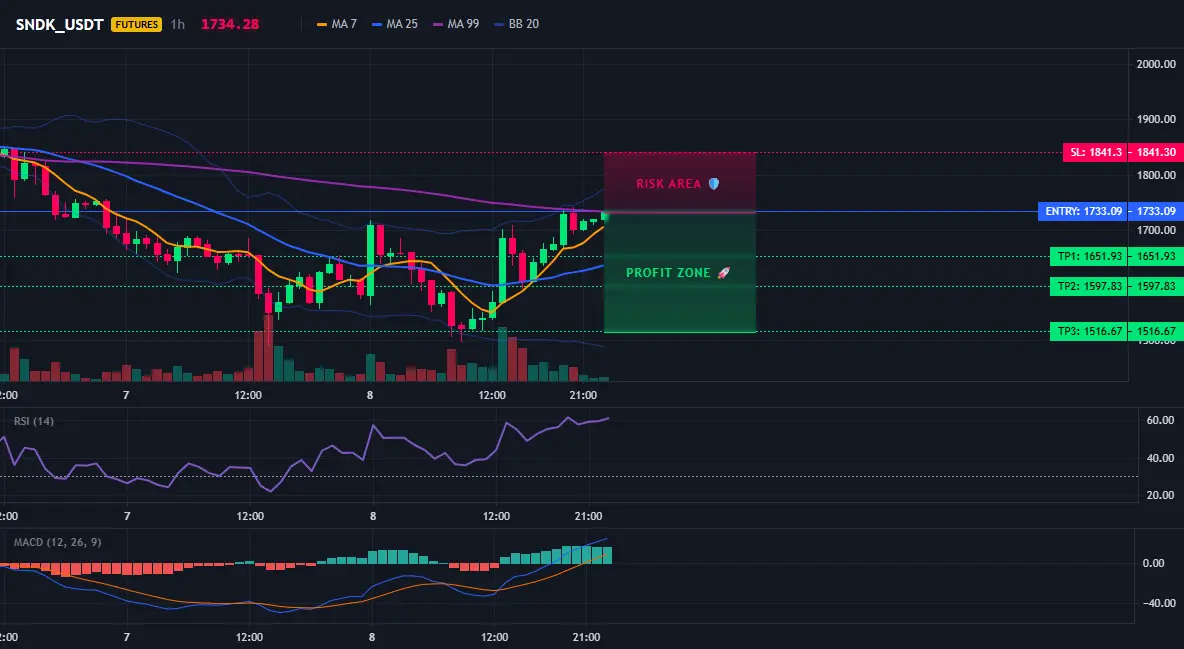Click the -40.00 value on MACD axis
This screenshot has width=1184, height=649.
(x=1159, y=603)
